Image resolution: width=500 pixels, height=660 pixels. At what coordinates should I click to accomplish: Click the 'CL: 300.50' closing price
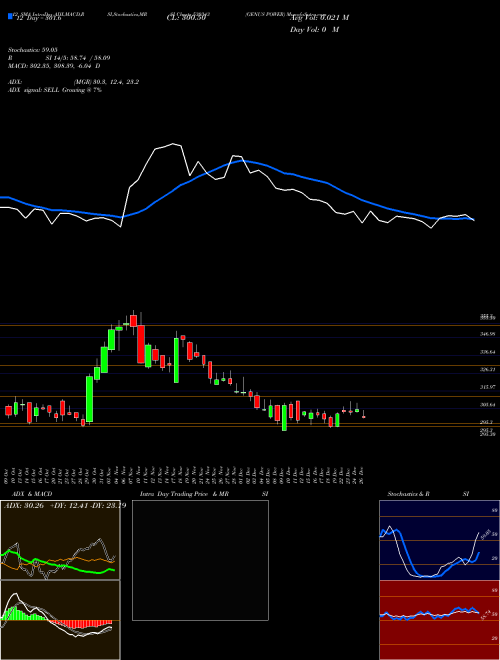tap(186, 18)
